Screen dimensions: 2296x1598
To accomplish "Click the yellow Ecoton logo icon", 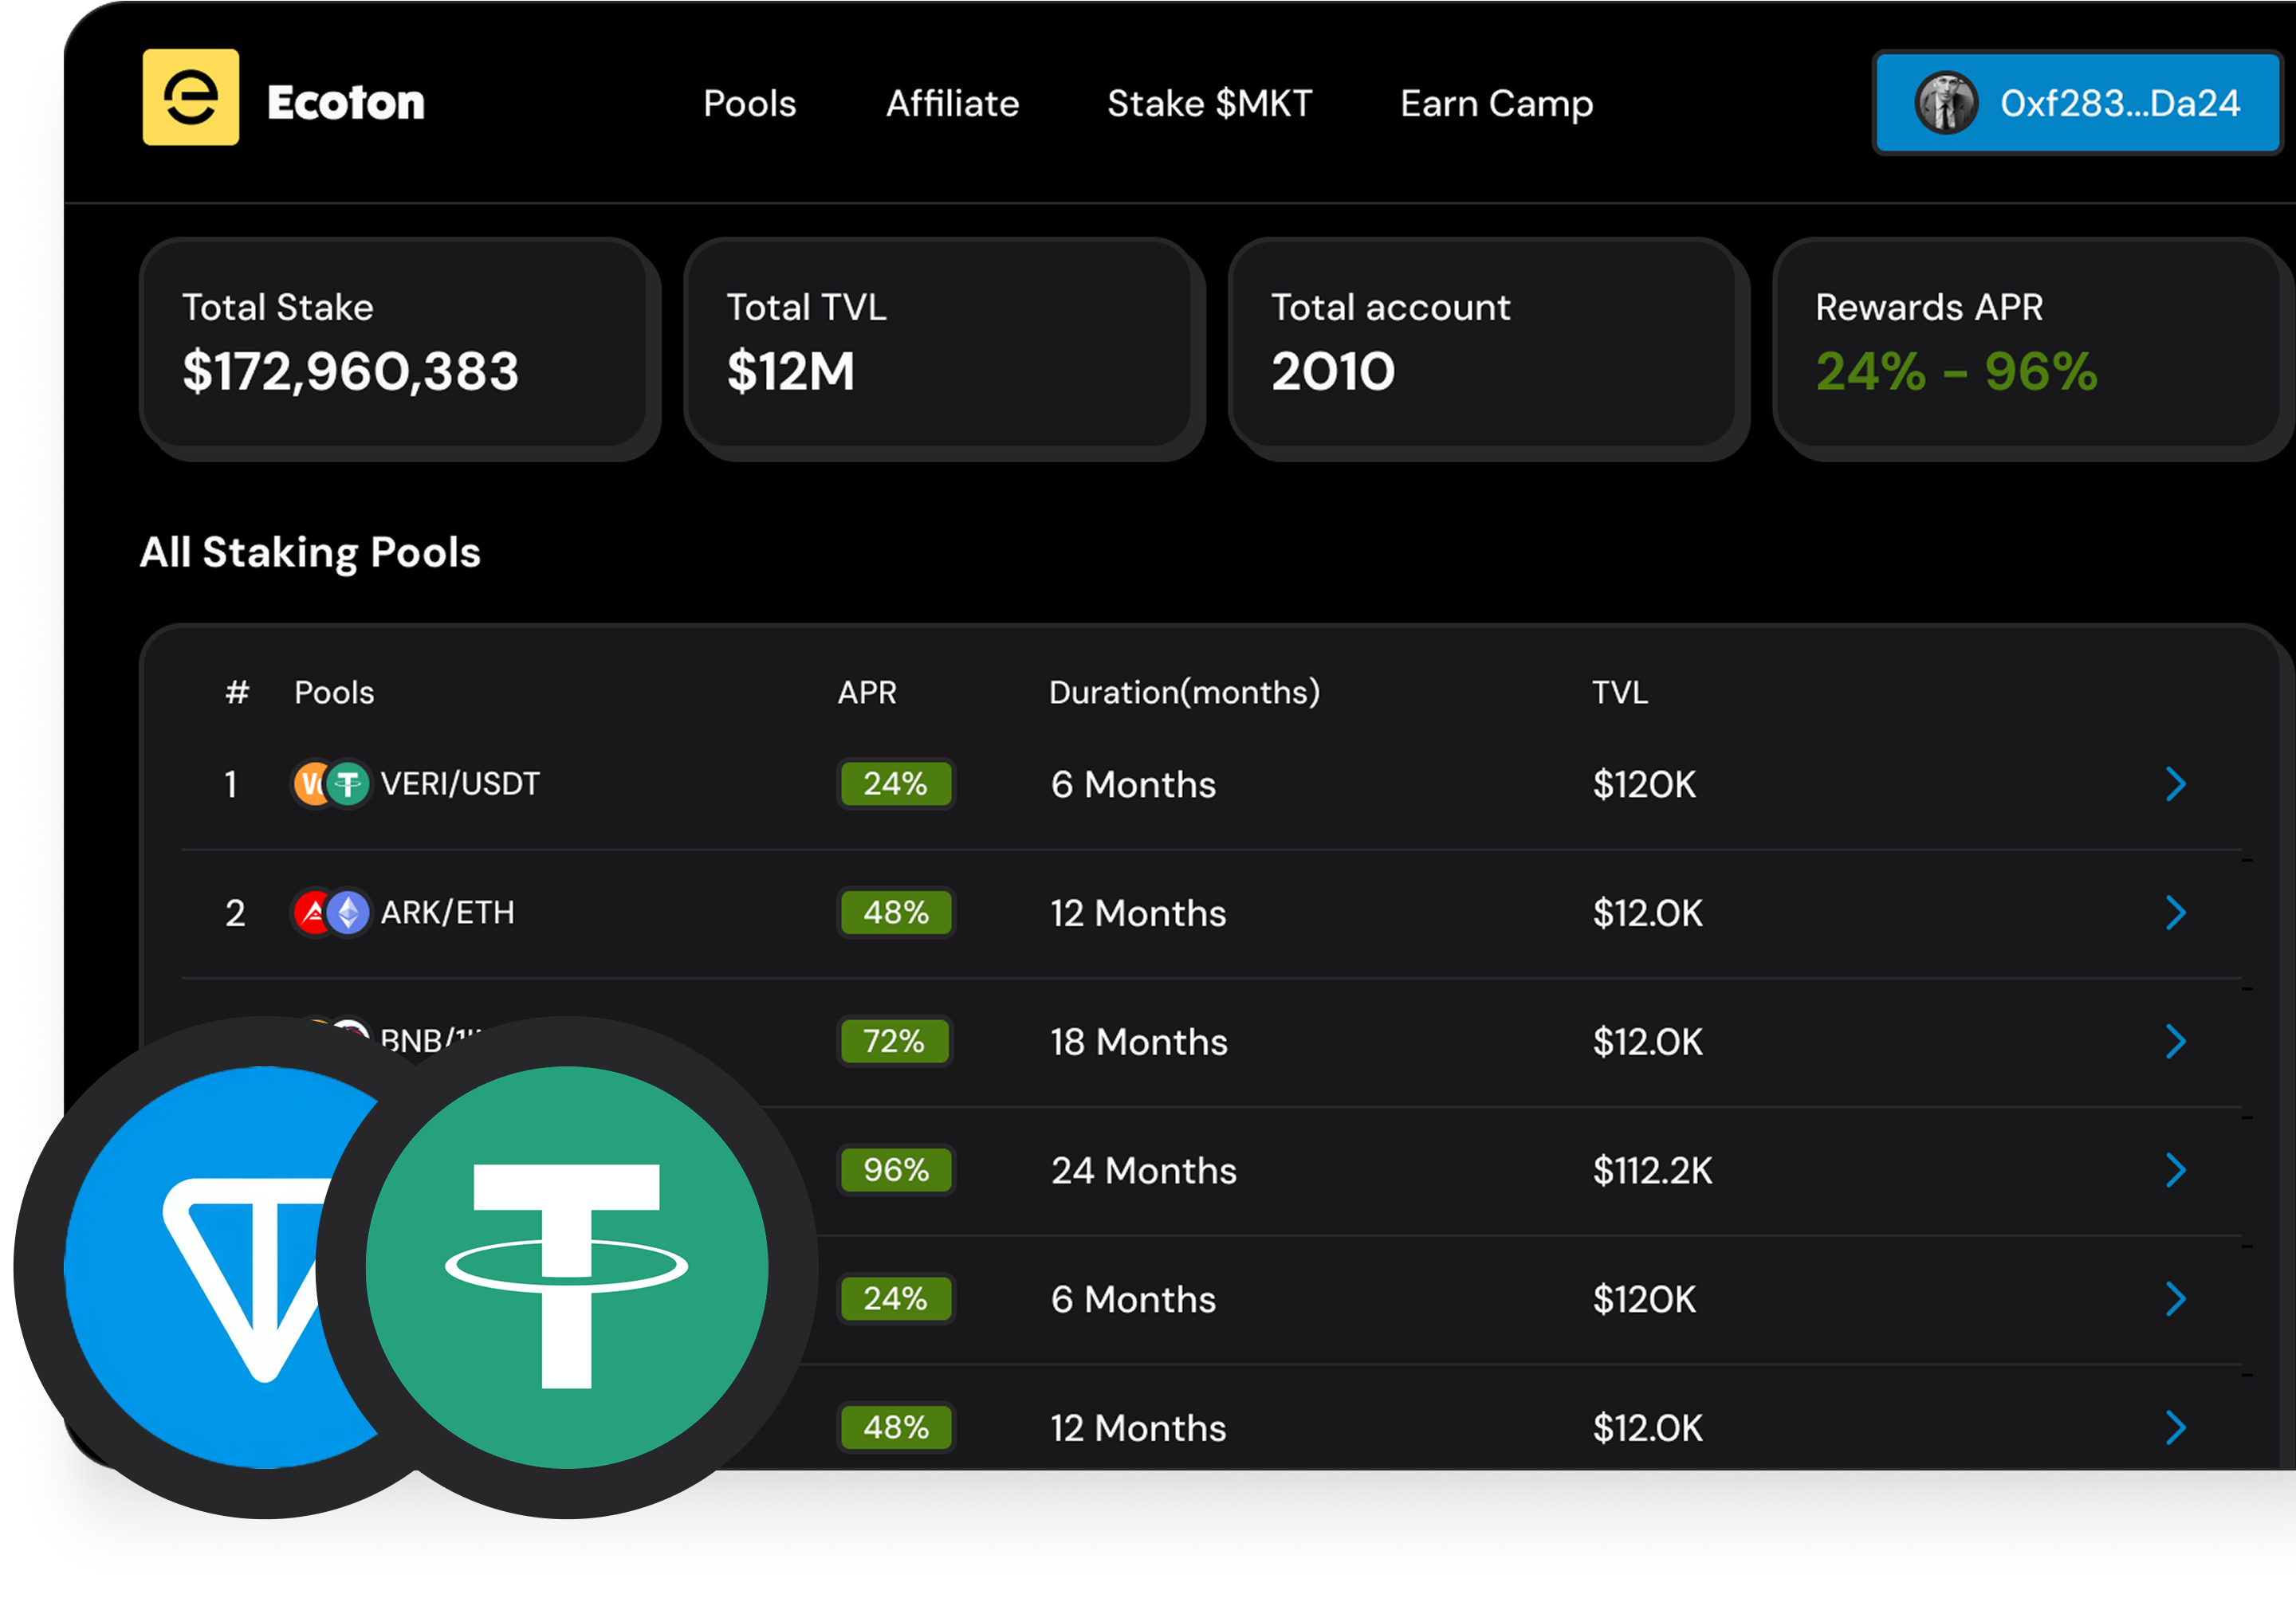I will click(x=190, y=97).
